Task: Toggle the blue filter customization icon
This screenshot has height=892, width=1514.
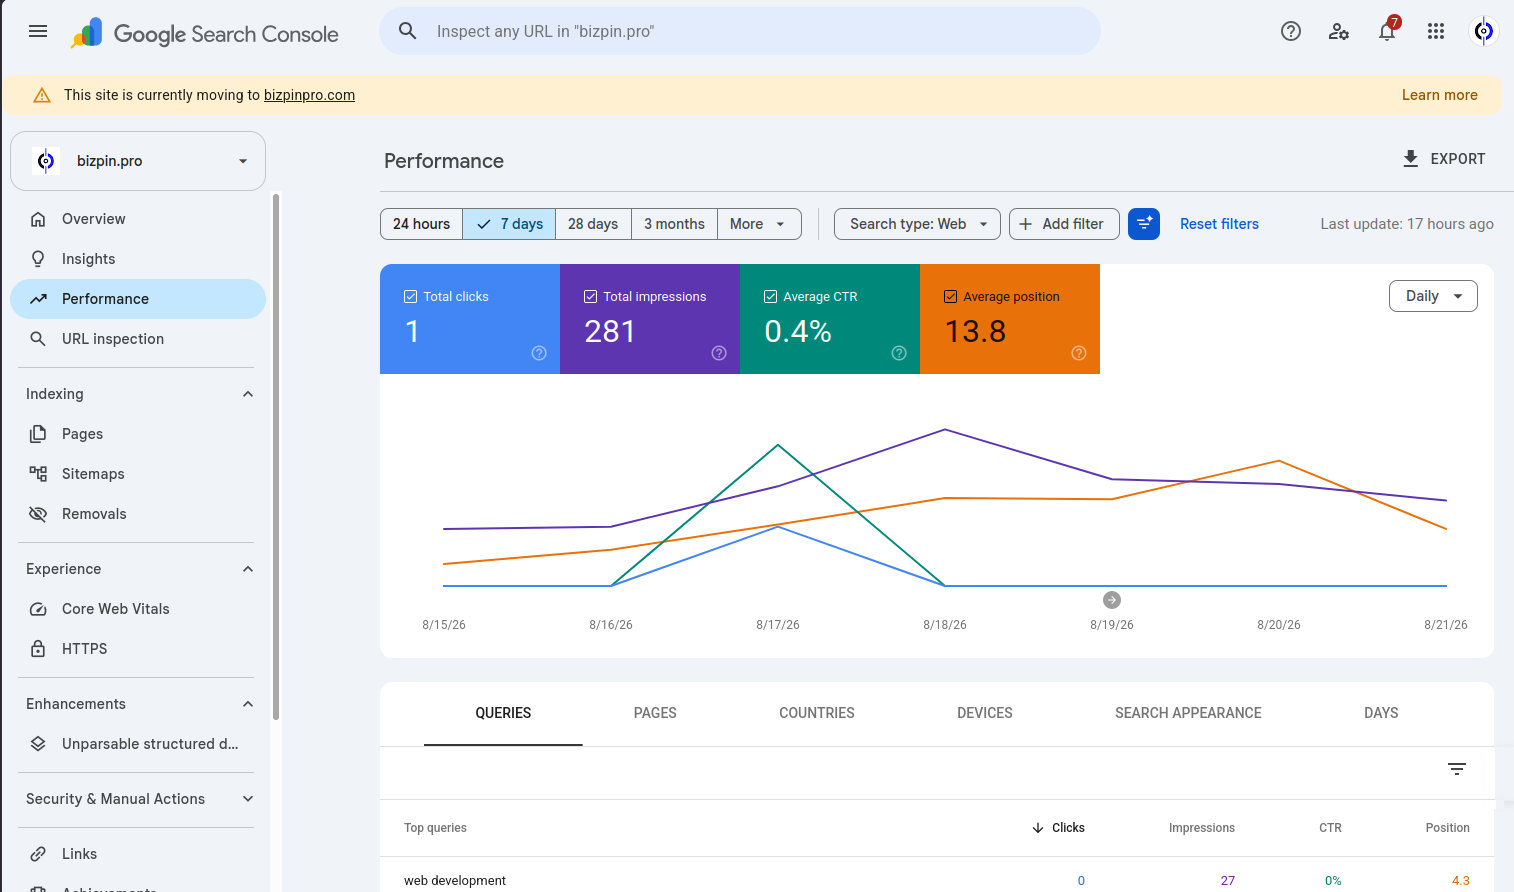Action: pyautogui.click(x=1144, y=224)
